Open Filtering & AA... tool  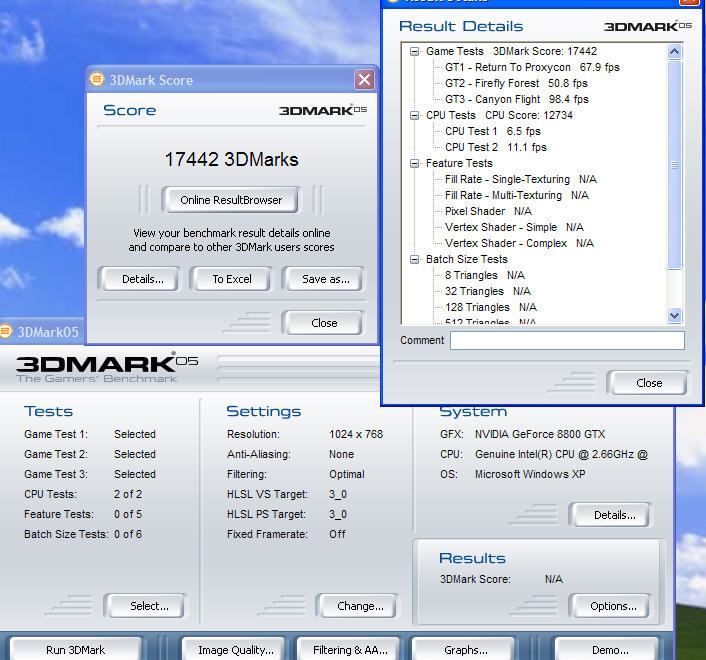349,650
